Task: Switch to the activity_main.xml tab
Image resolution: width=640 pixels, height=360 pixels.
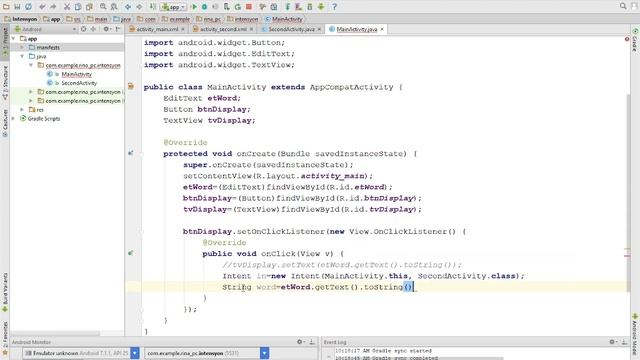Action: point(157,29)
